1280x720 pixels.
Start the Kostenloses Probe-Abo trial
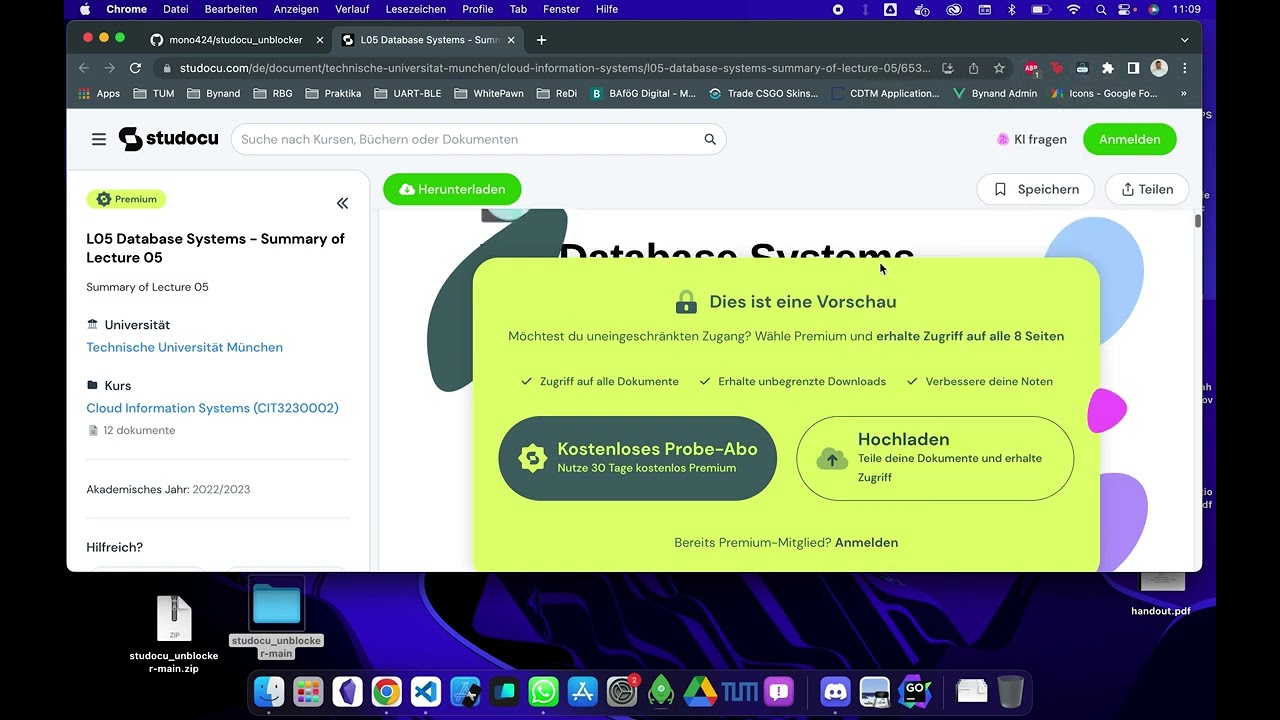[x=637, y=458]
